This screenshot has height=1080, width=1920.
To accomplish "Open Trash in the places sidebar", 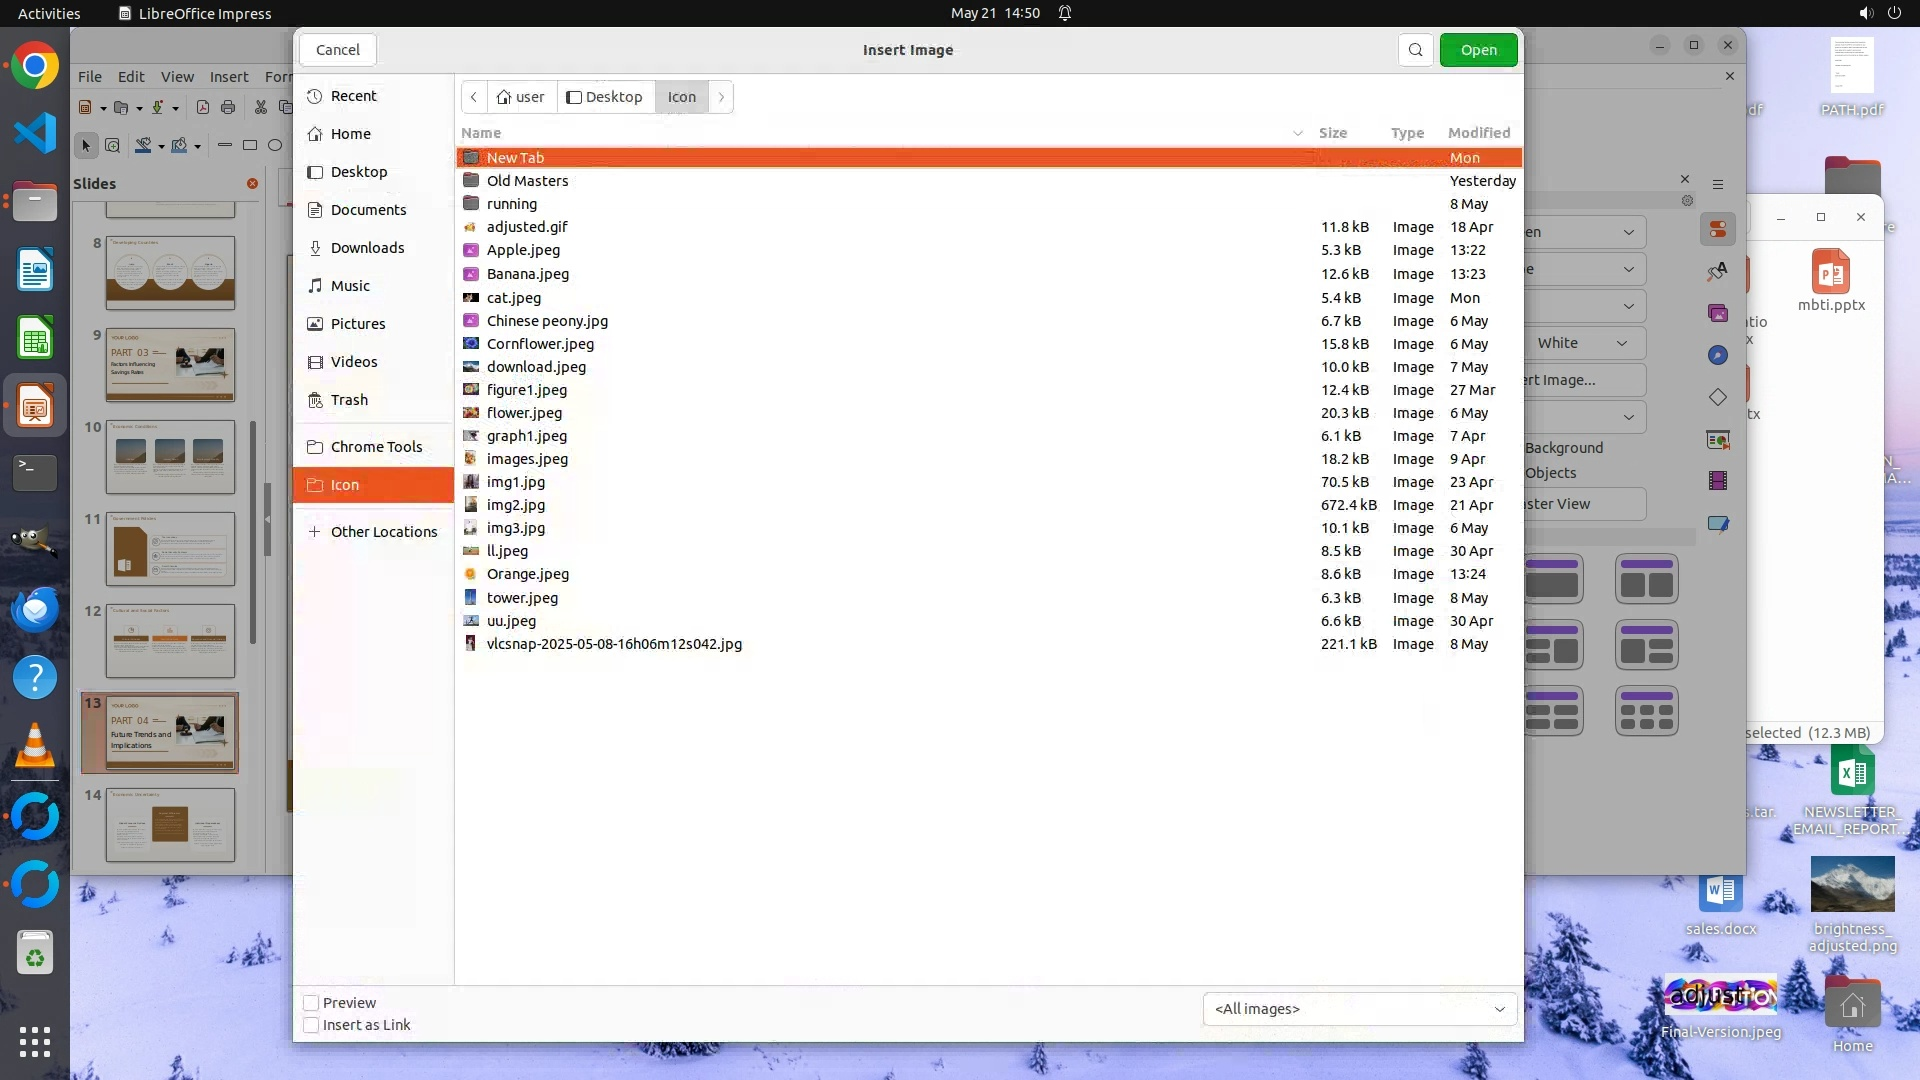I will pyautogui.click(x=349, y=400).
